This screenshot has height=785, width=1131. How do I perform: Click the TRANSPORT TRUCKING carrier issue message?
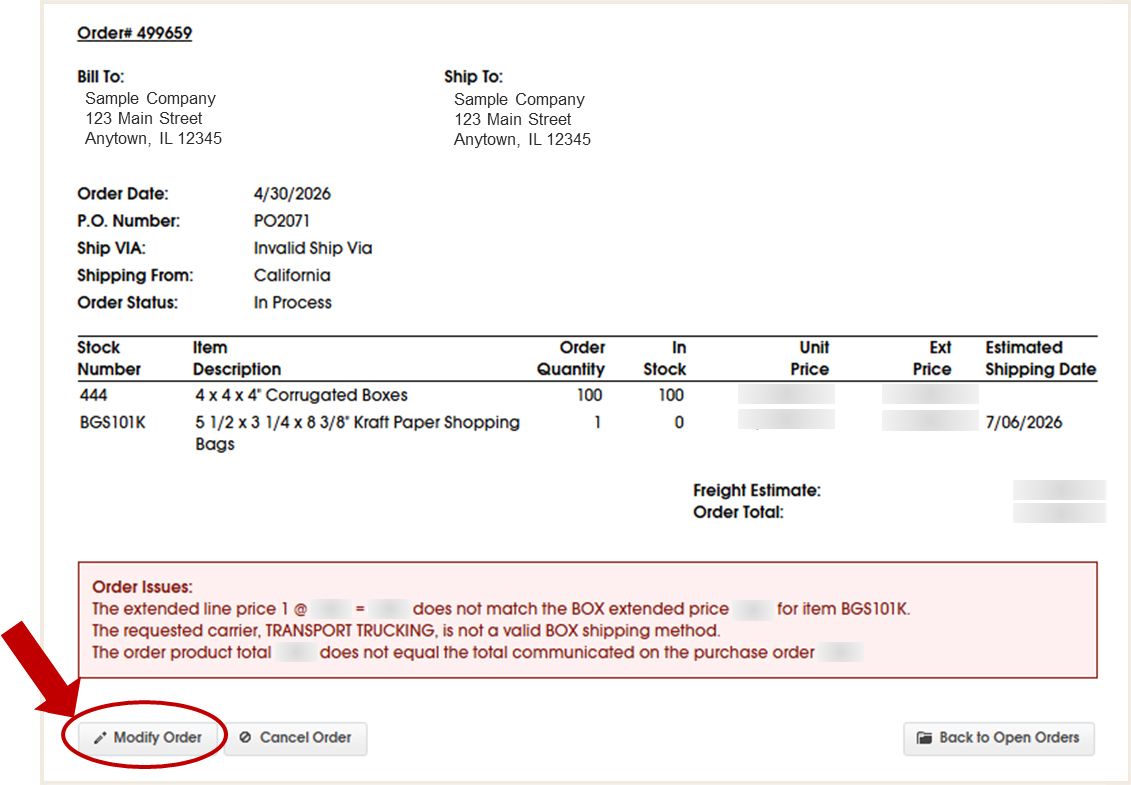tap(406, 631)
